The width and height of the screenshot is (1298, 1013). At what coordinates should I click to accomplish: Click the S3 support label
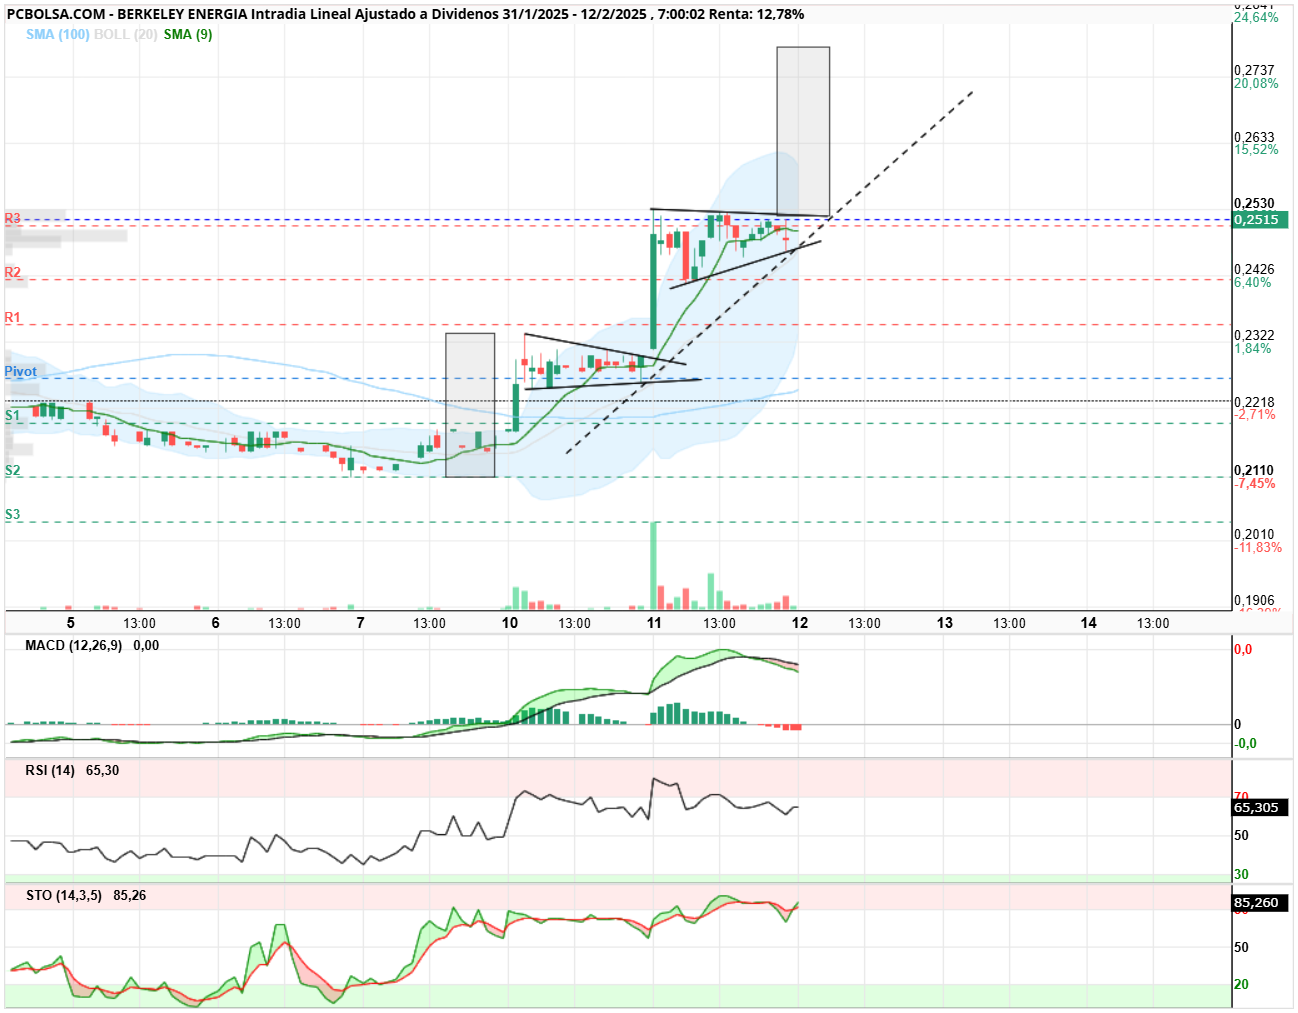pyautogui.click(x=12, y=514)
